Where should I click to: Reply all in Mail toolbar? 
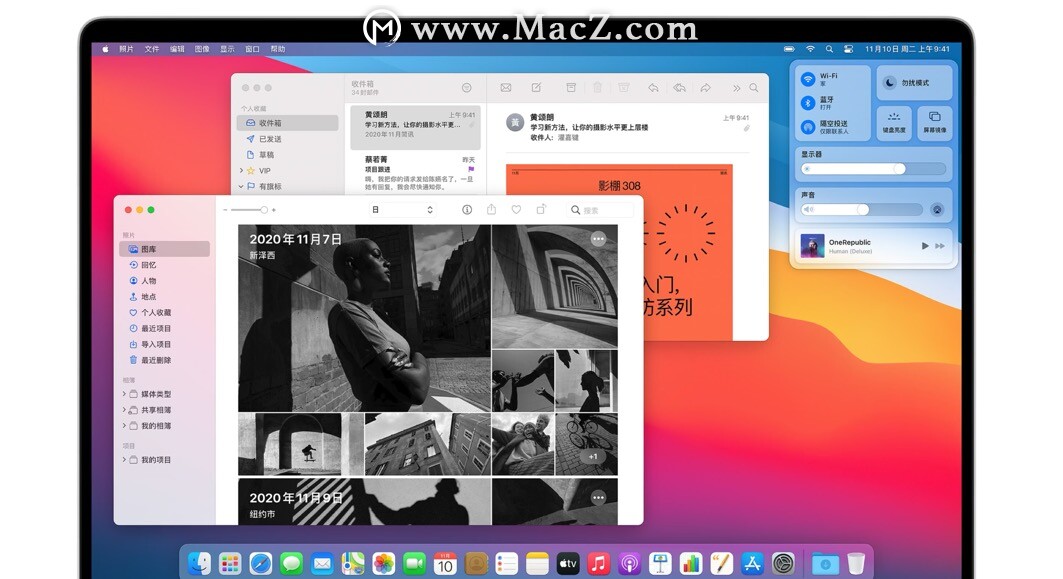click(x=679, y=87)
